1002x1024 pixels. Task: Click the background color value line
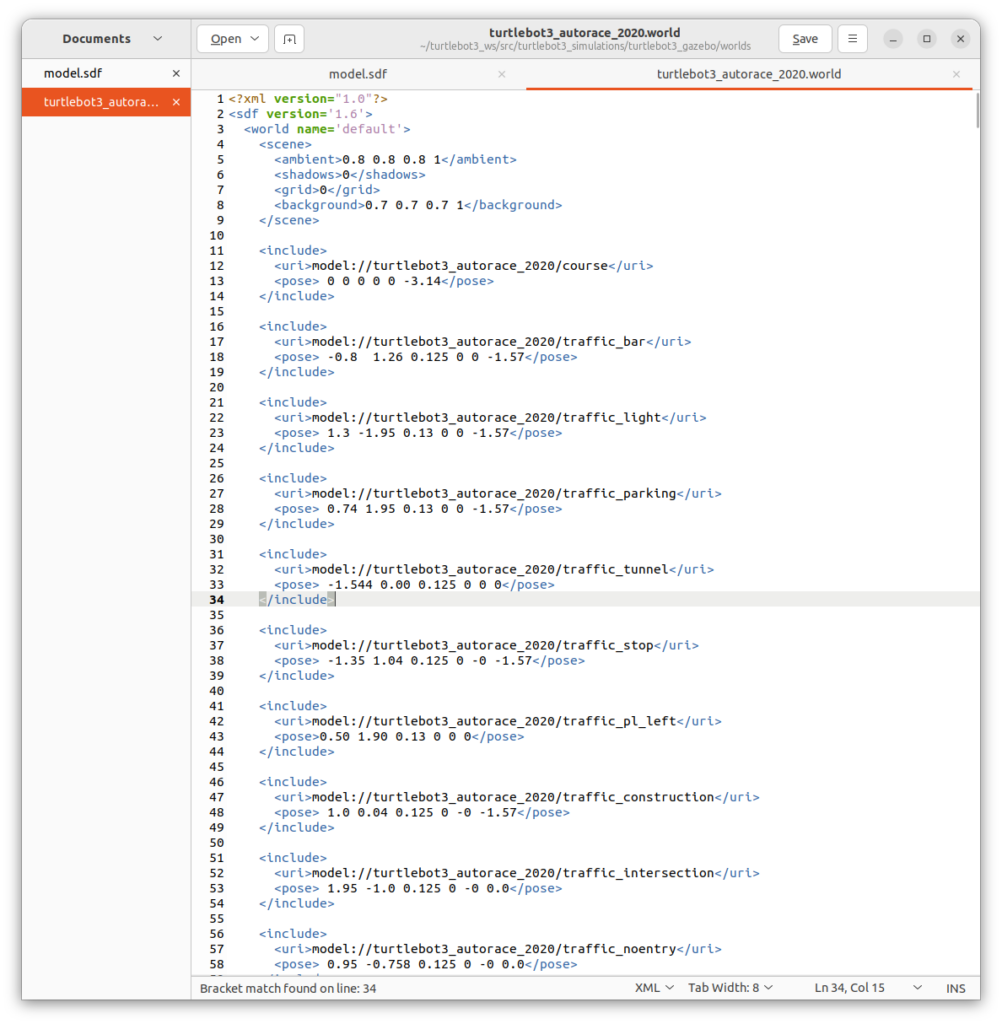[x=418, y=205]
